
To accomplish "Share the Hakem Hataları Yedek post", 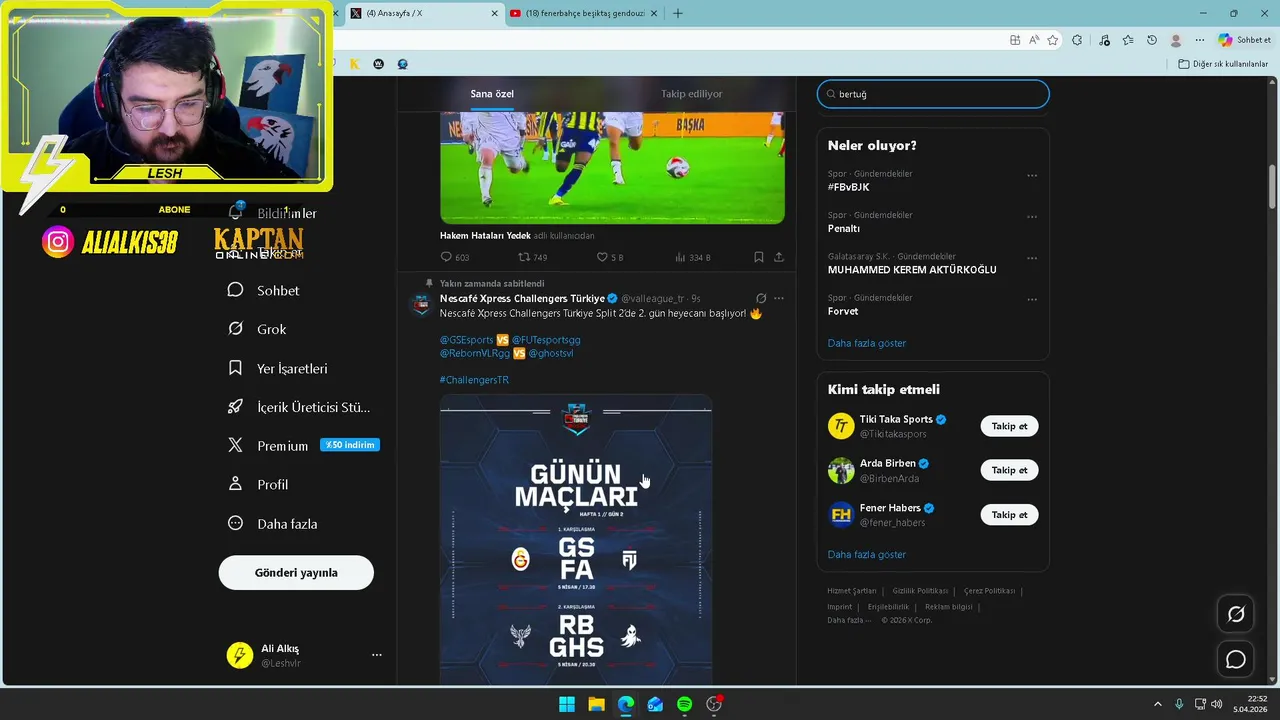I will point(779,257).
